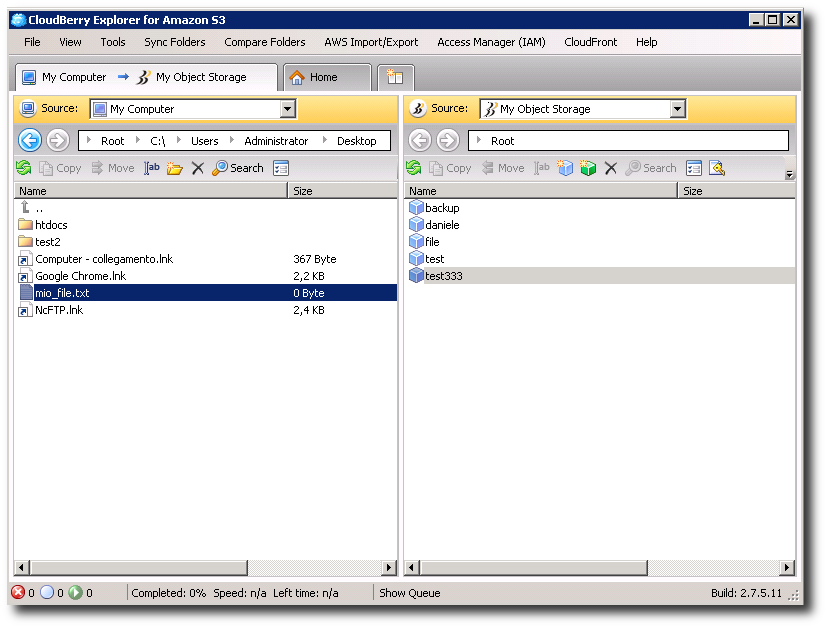Open the CloudFront menu
This screenshot has height=628, width=827.
tap(590, 42)
